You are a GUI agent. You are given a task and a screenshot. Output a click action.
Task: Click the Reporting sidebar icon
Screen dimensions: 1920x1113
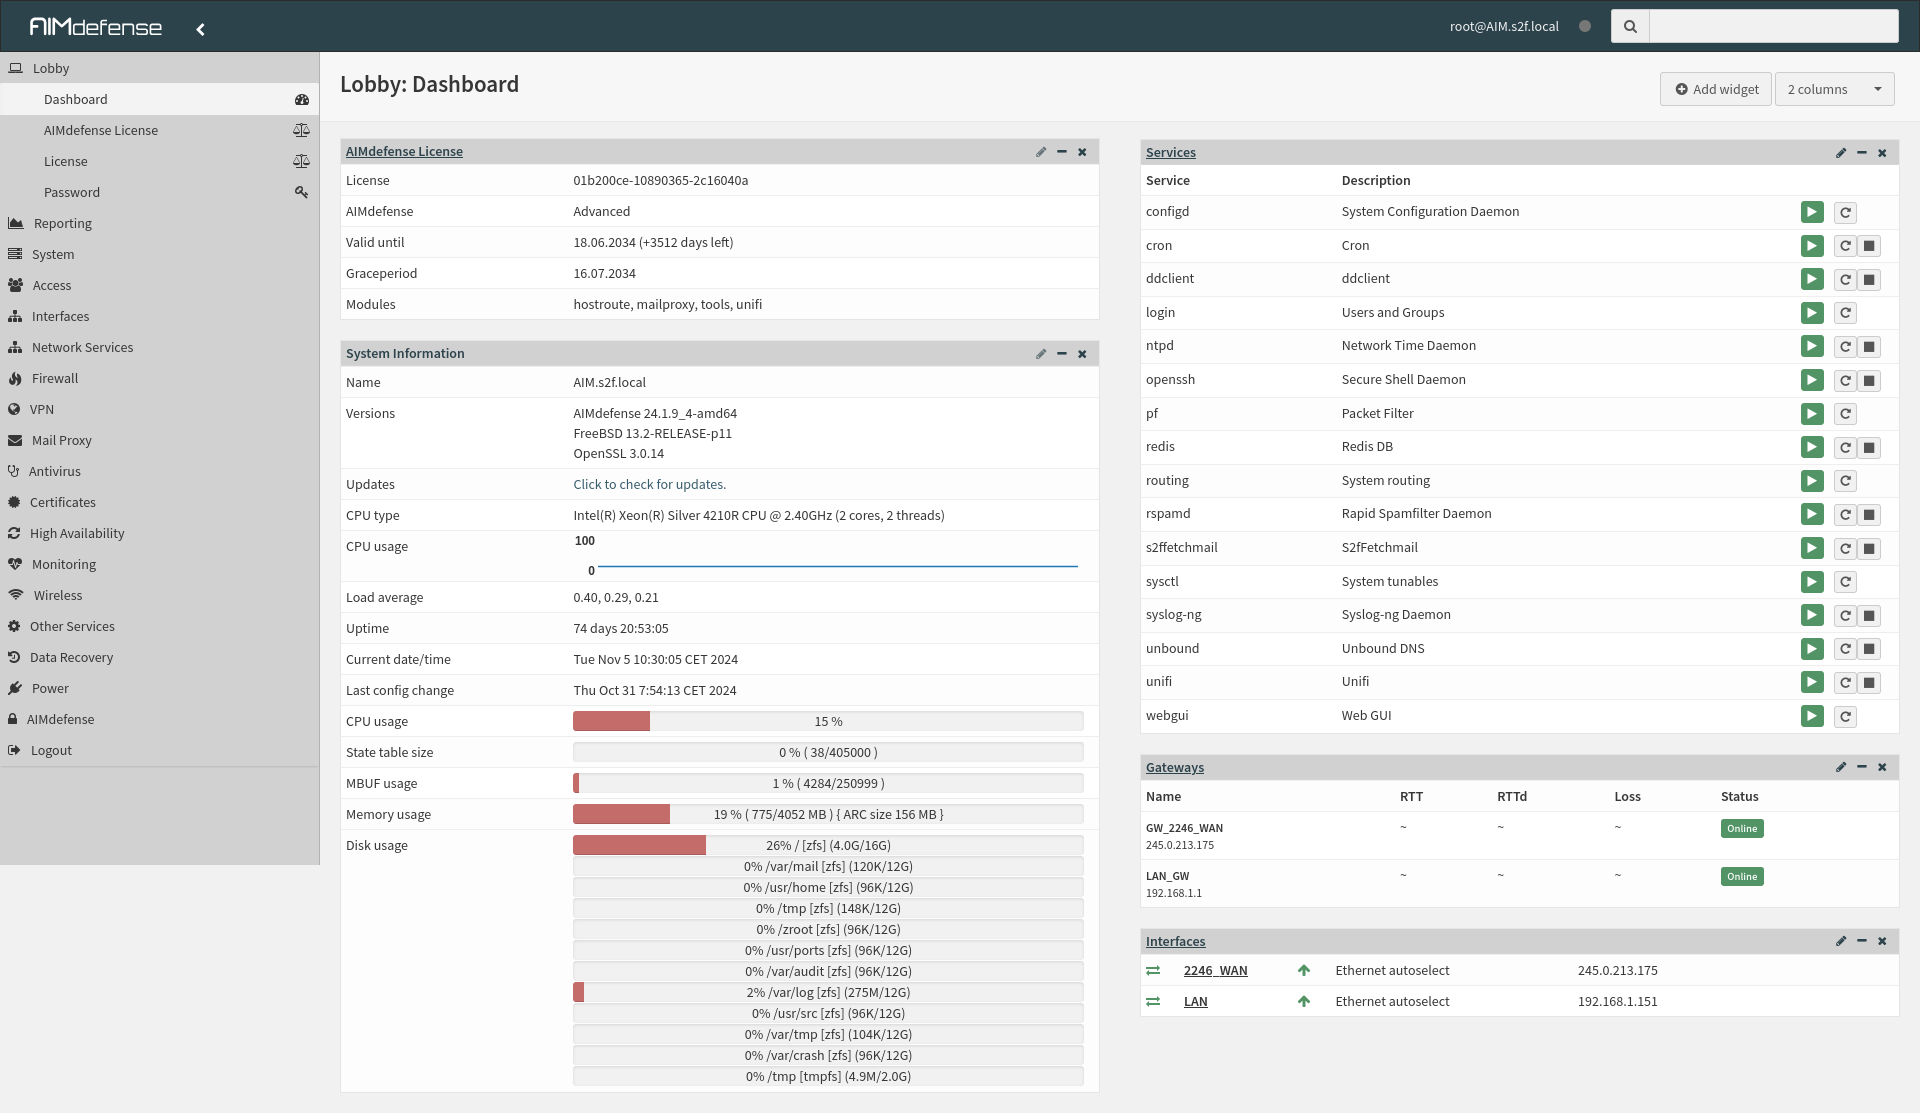tap(15, 223)
